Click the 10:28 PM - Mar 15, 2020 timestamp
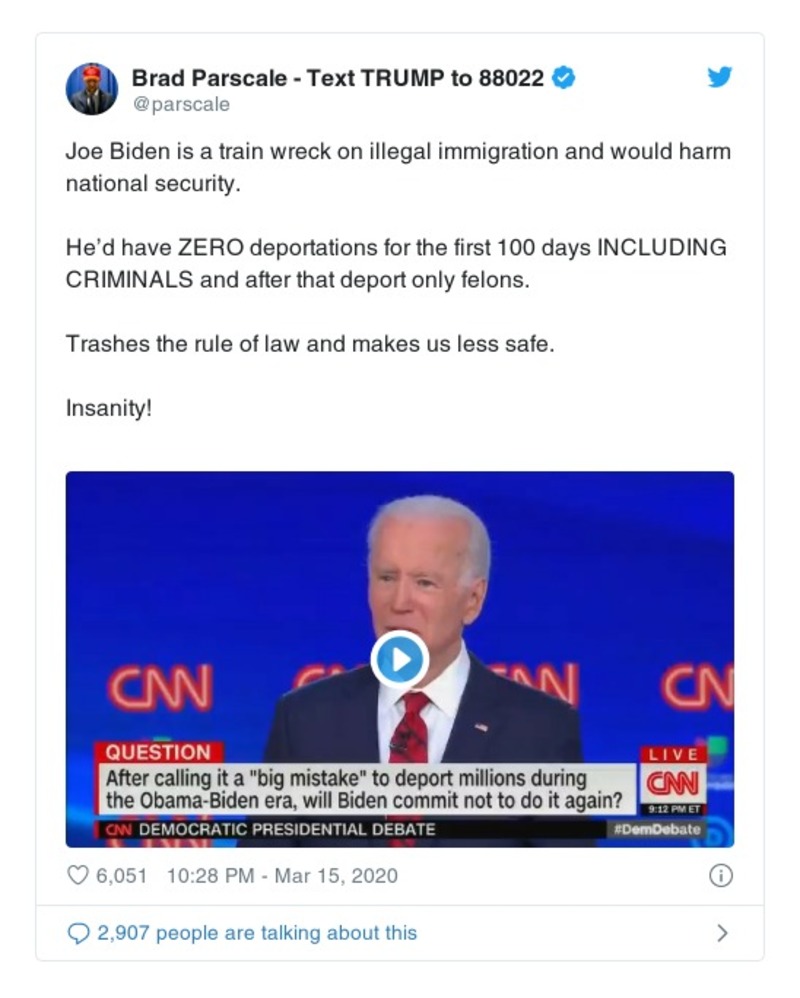 click(x=282, y=876)
